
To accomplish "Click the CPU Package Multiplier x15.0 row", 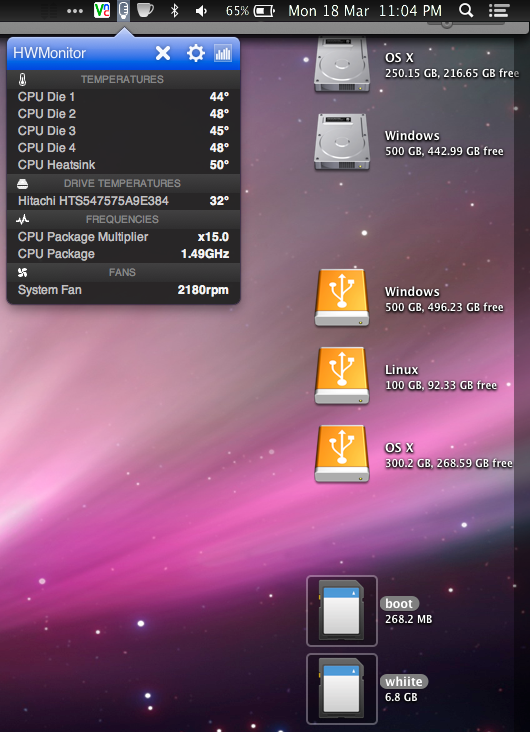I will [x=123, y=237].
